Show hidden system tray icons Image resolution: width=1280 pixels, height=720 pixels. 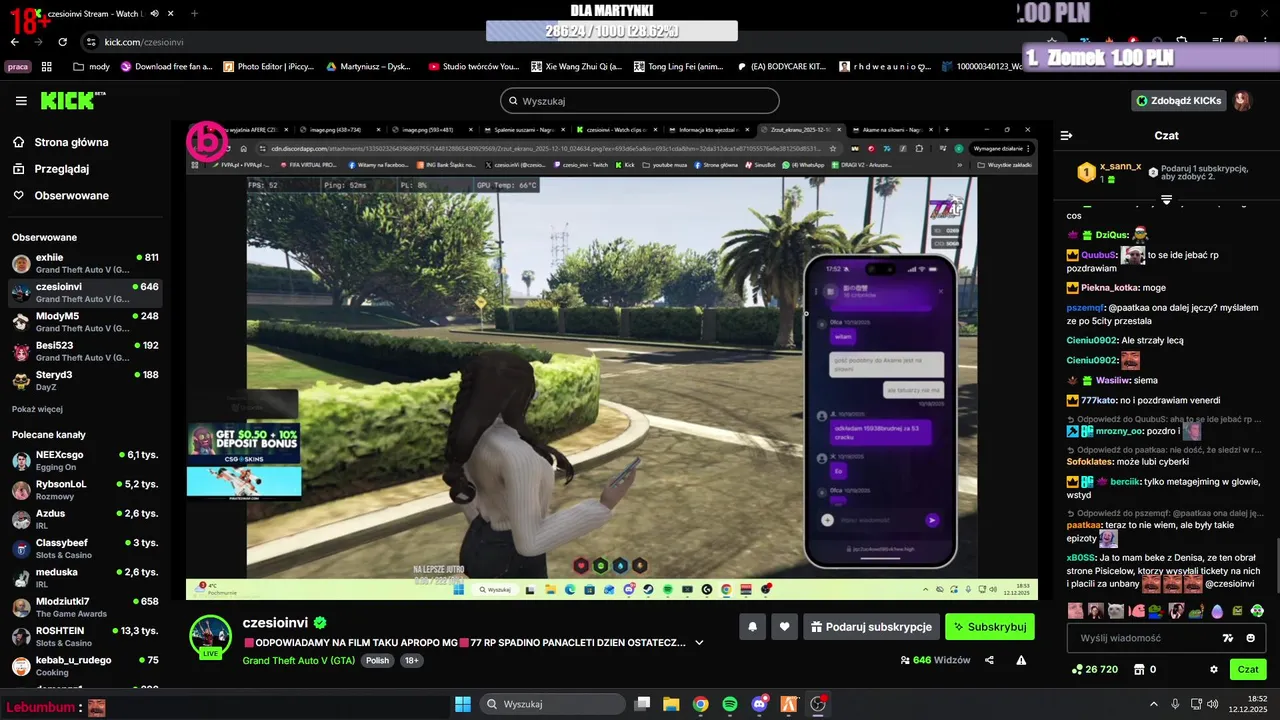pyautogui.click(x=1153, y=704)
